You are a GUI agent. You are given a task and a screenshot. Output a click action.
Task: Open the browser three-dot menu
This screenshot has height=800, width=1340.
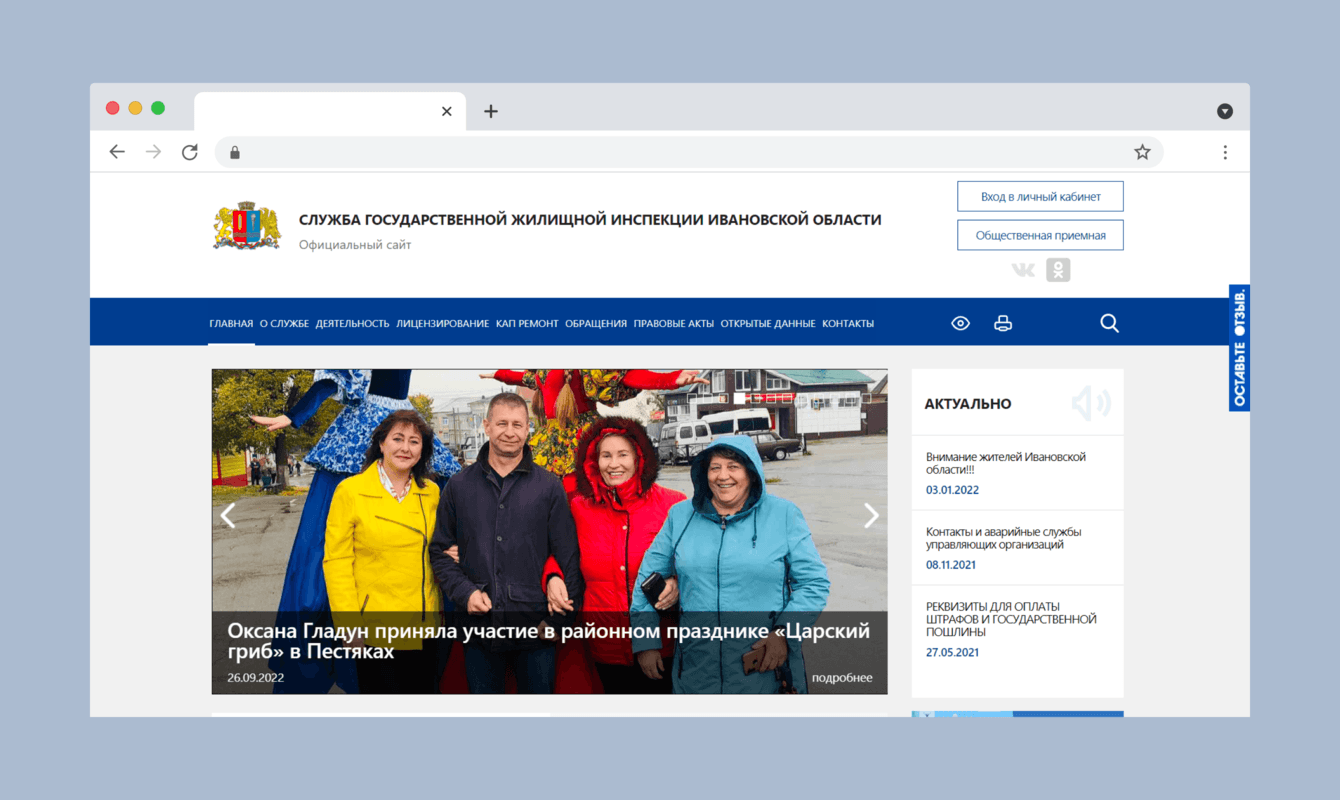point(1225,152)
